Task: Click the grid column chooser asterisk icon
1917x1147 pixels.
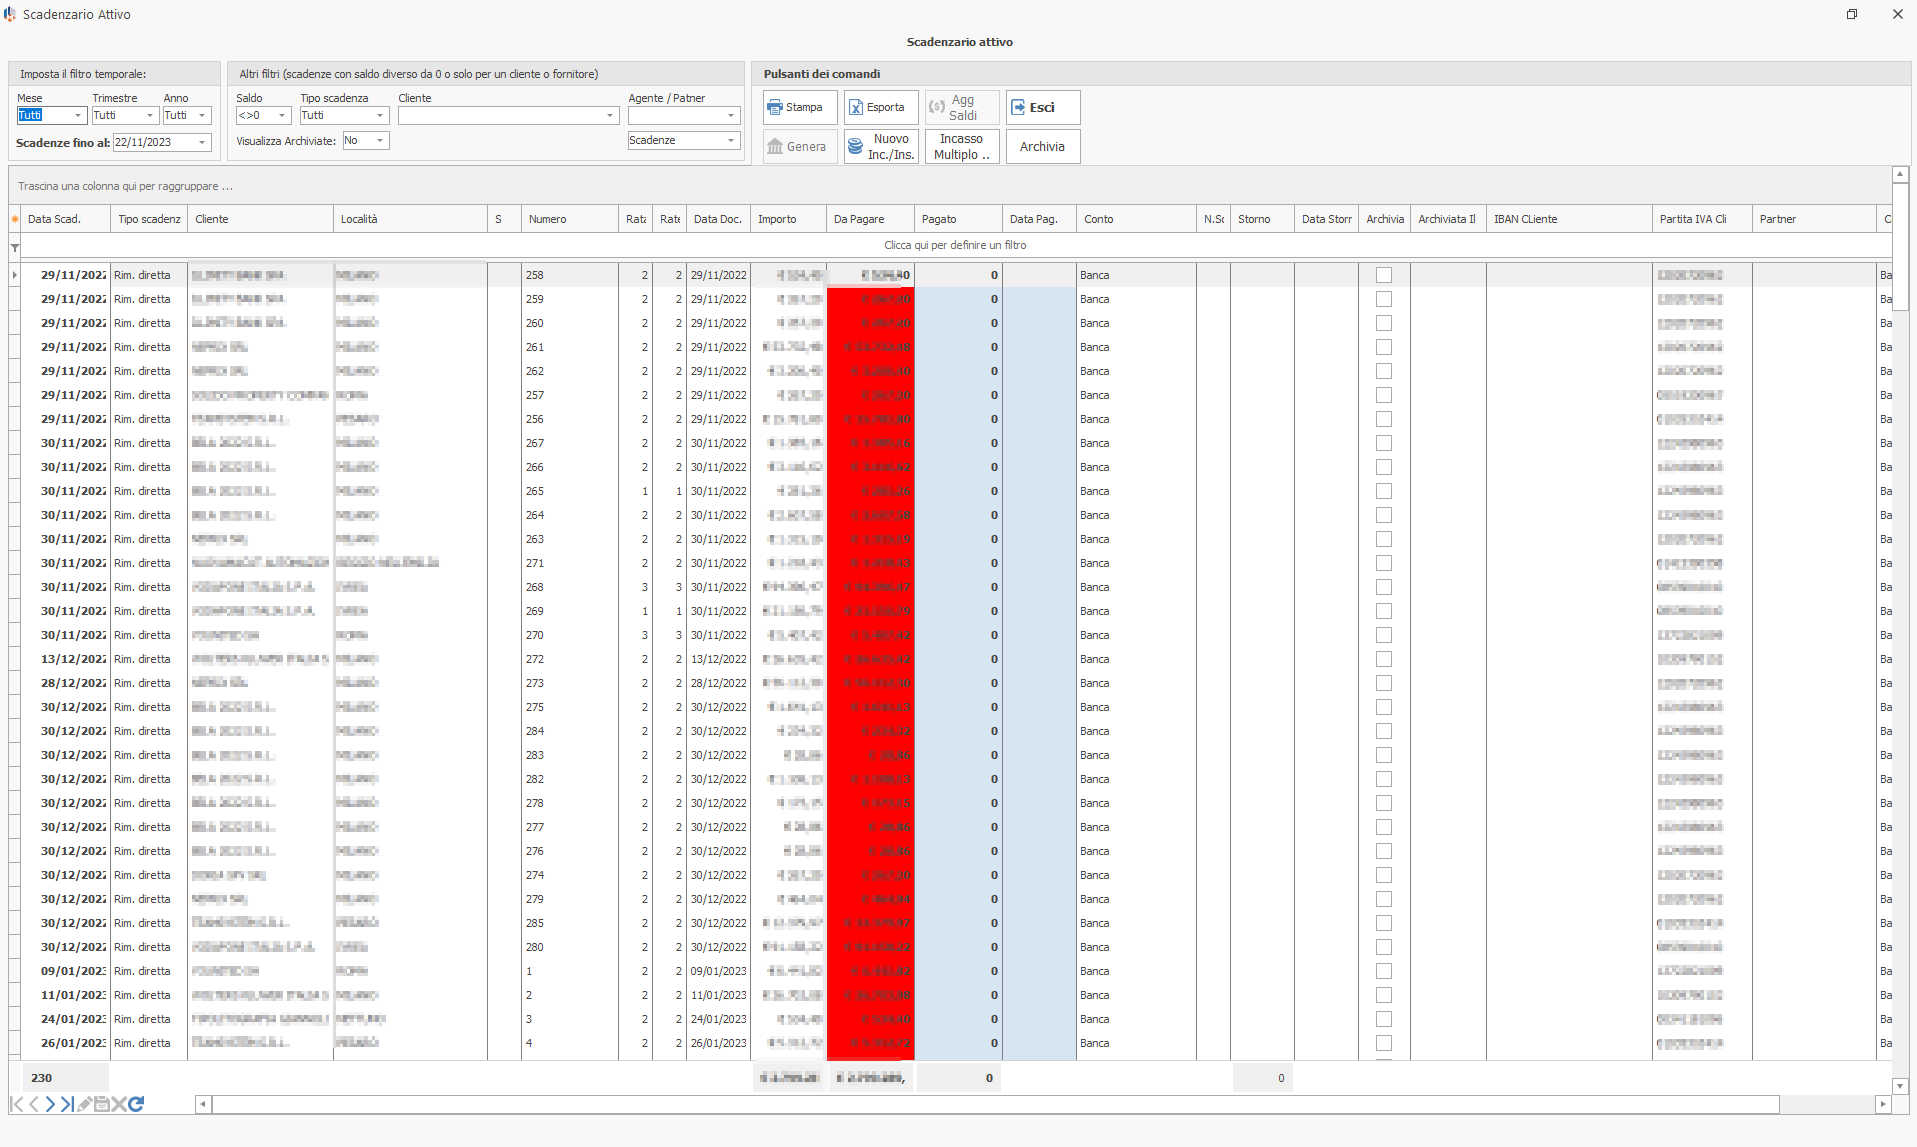Action: pyautogui.click(x=15, y=219)
